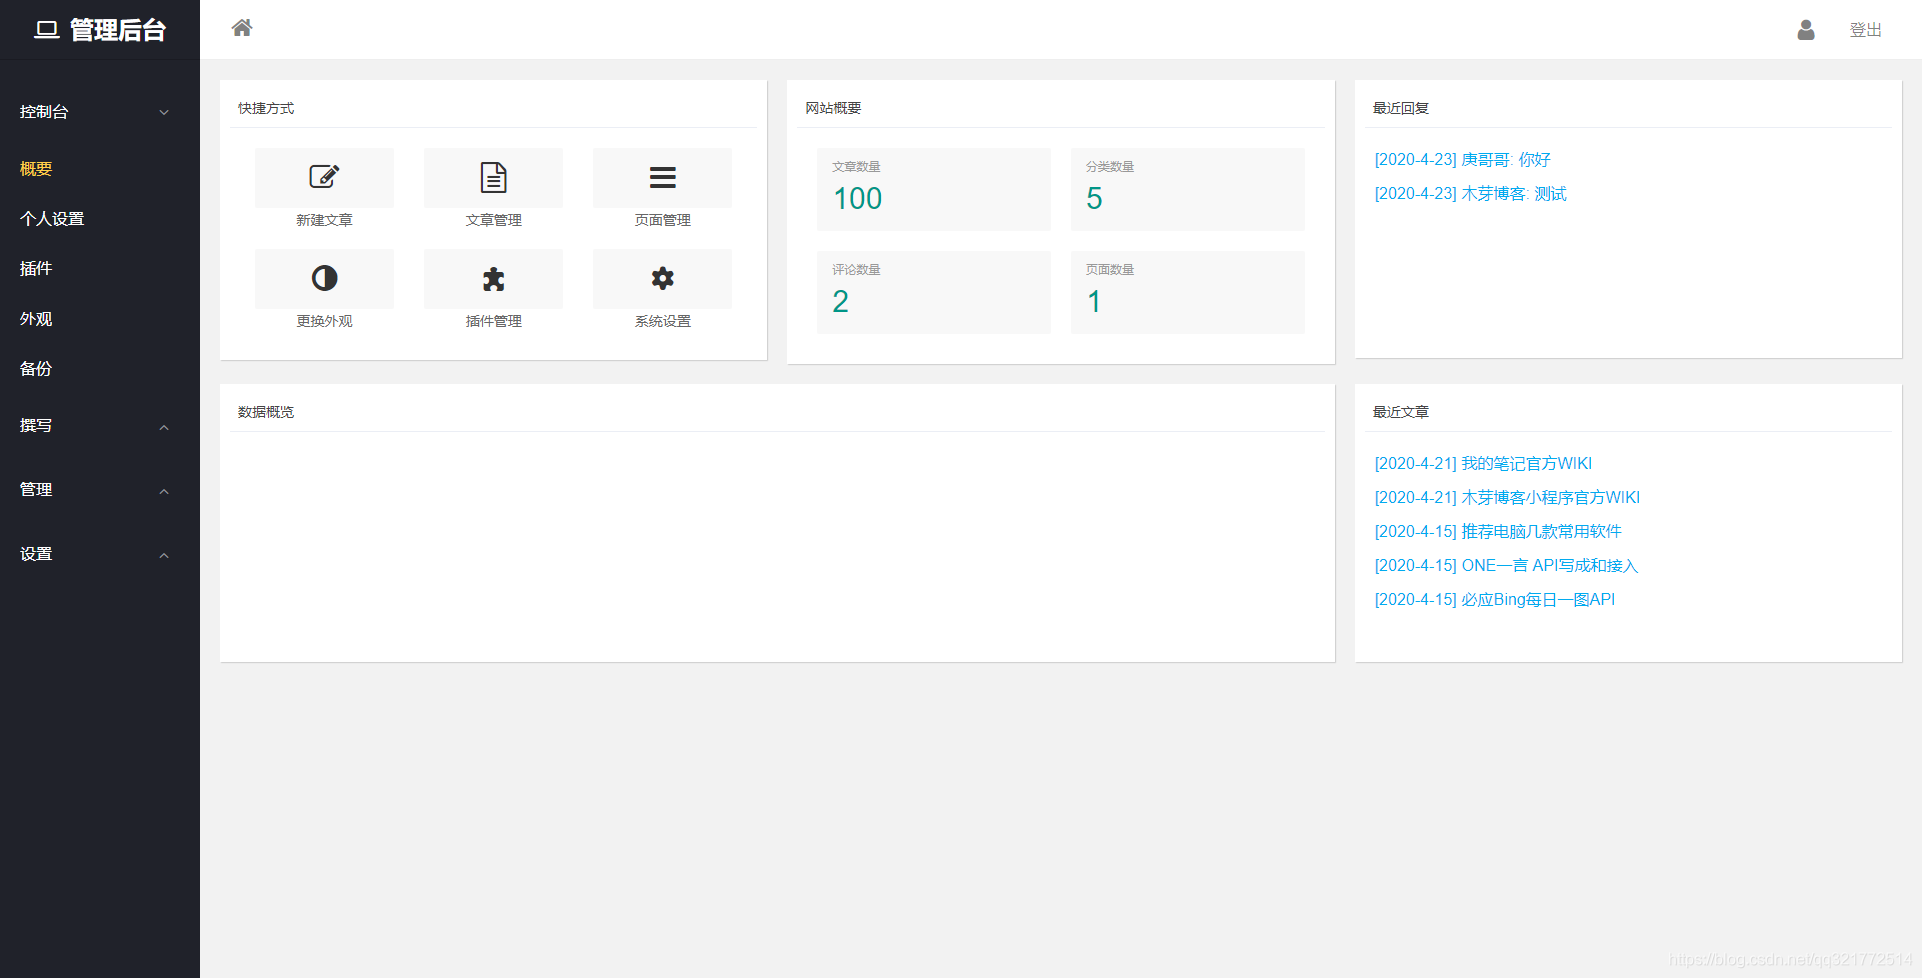Click the 新建文章 label text
The height and width of the screenshot is (978, 1922).
click(x=324, y=220)
